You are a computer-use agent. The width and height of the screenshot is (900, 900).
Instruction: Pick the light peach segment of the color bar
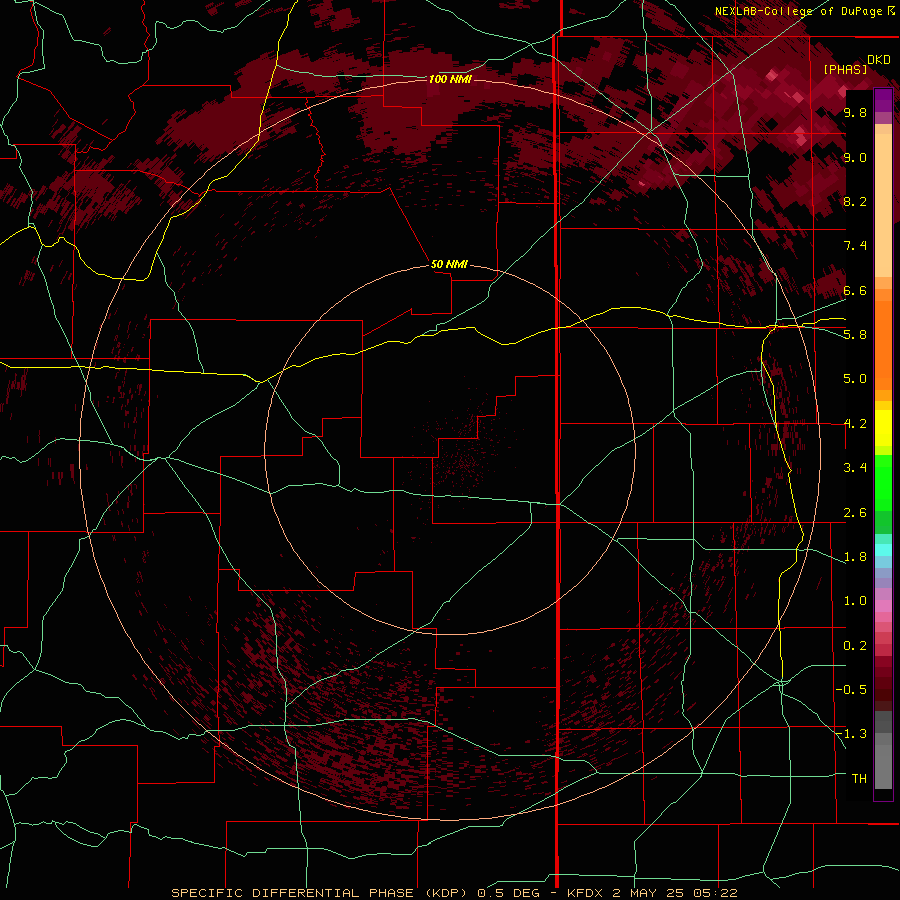pyautogui.click(x=883, y=207)
